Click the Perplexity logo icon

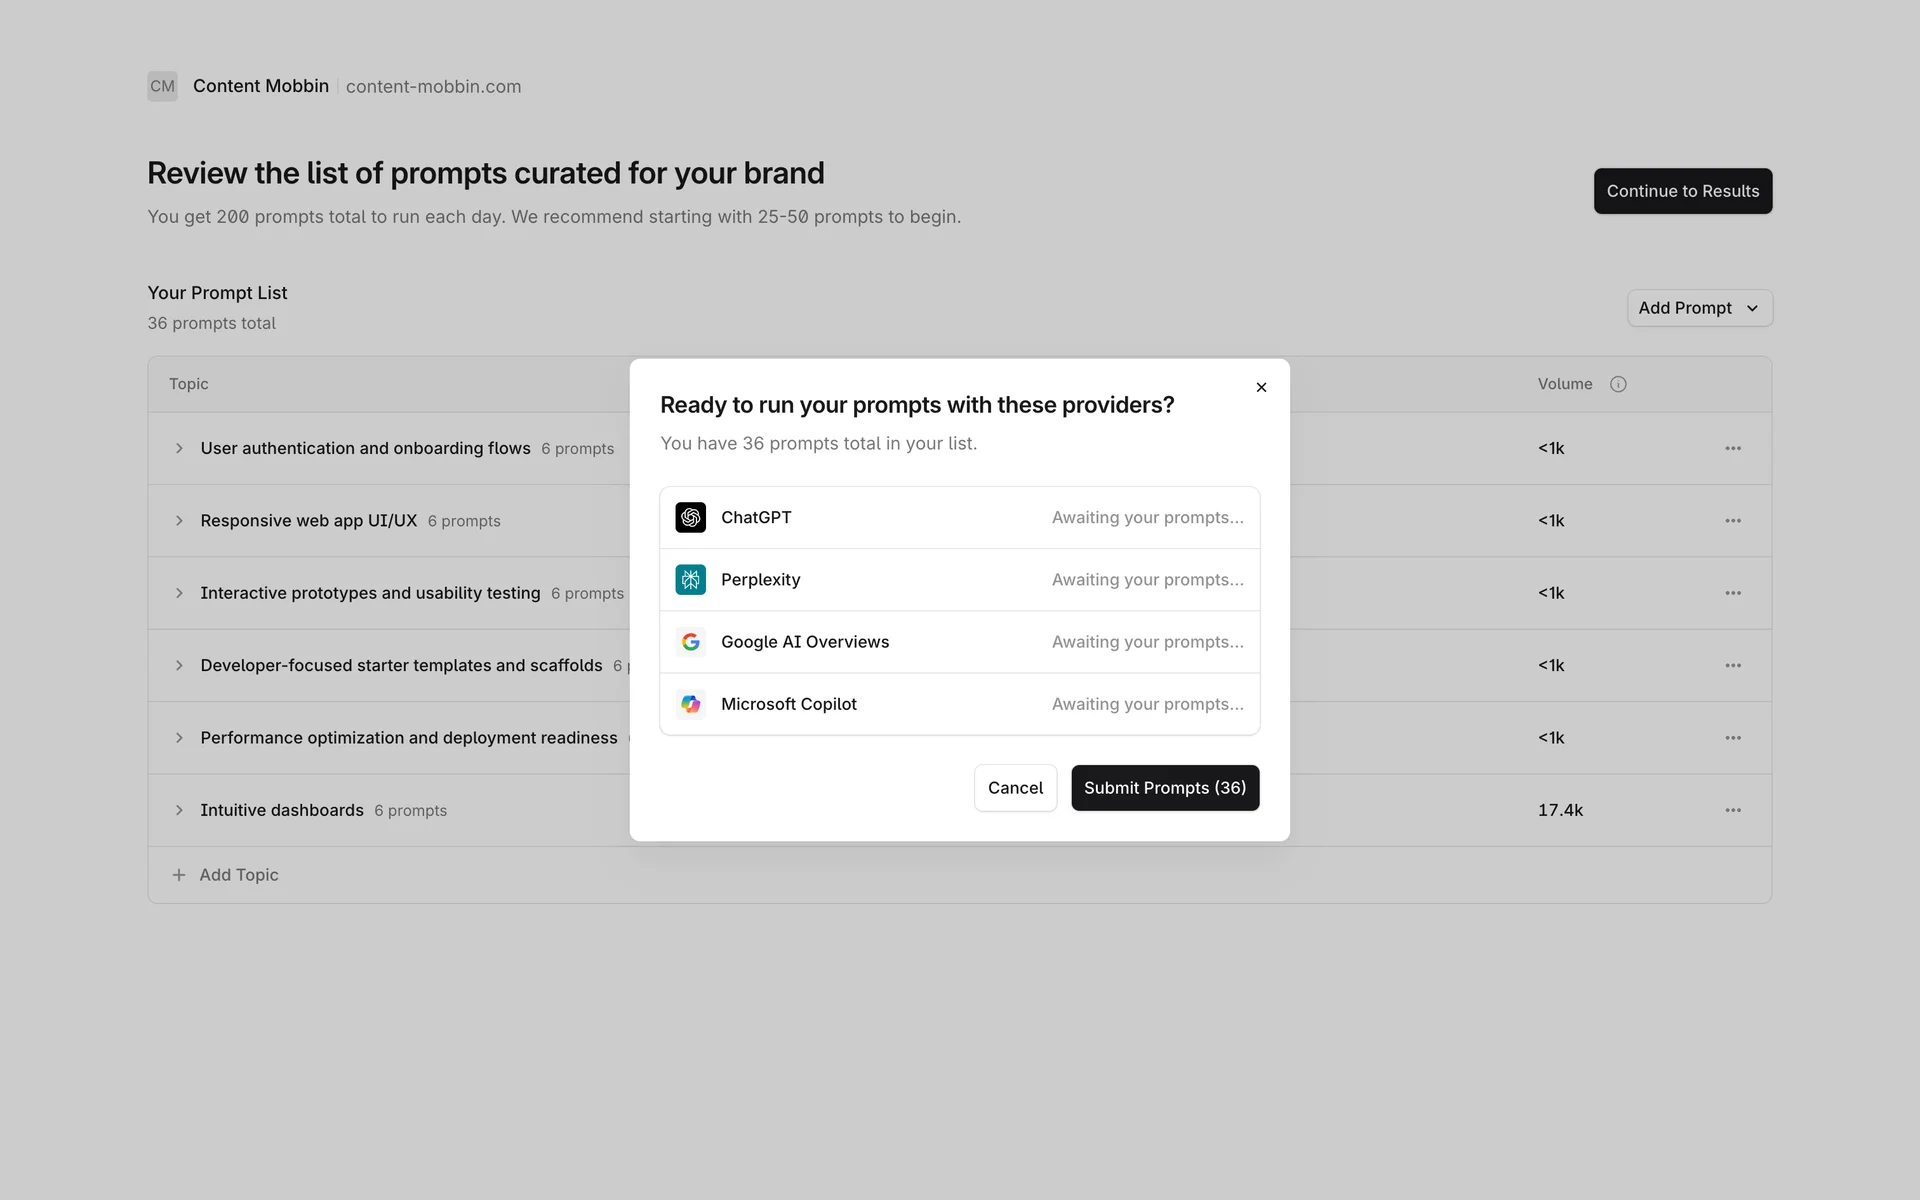coord(690,580)
